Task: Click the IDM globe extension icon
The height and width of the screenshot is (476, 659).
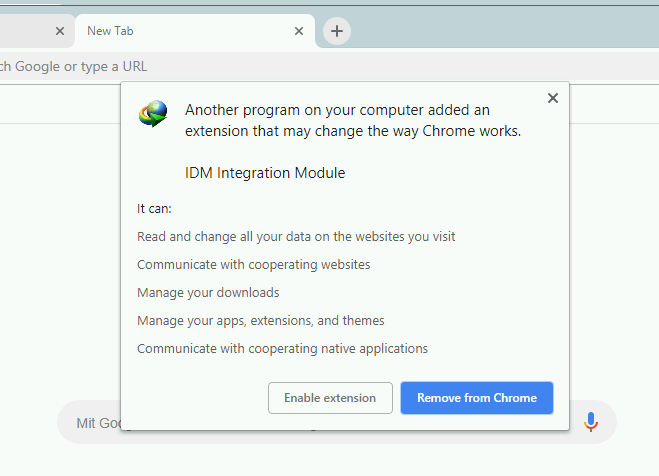Action: [153, 114]
